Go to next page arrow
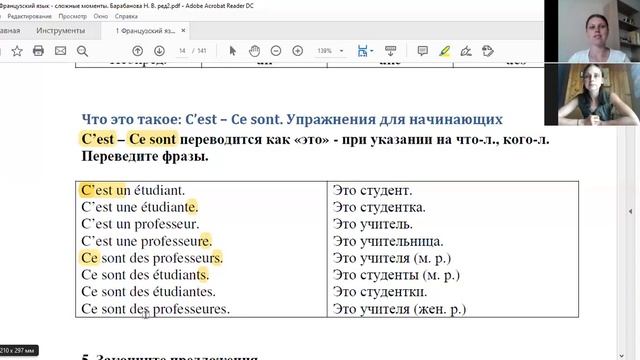The height and width of the screenshot is (360, 640). (x=159, y=51)
